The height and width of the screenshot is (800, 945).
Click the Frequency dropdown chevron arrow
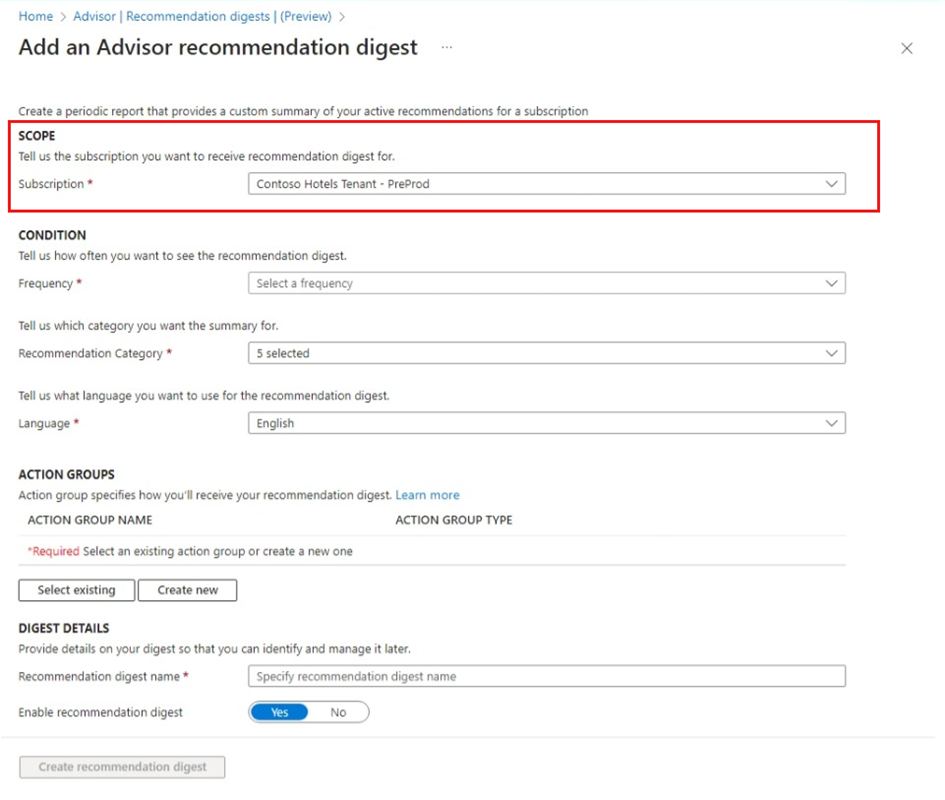point(831,283)
